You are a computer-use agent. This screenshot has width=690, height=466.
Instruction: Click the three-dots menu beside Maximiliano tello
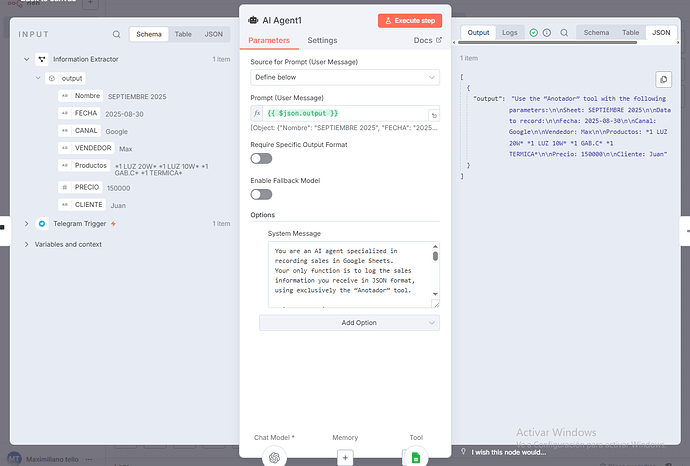tap(89, 459)
